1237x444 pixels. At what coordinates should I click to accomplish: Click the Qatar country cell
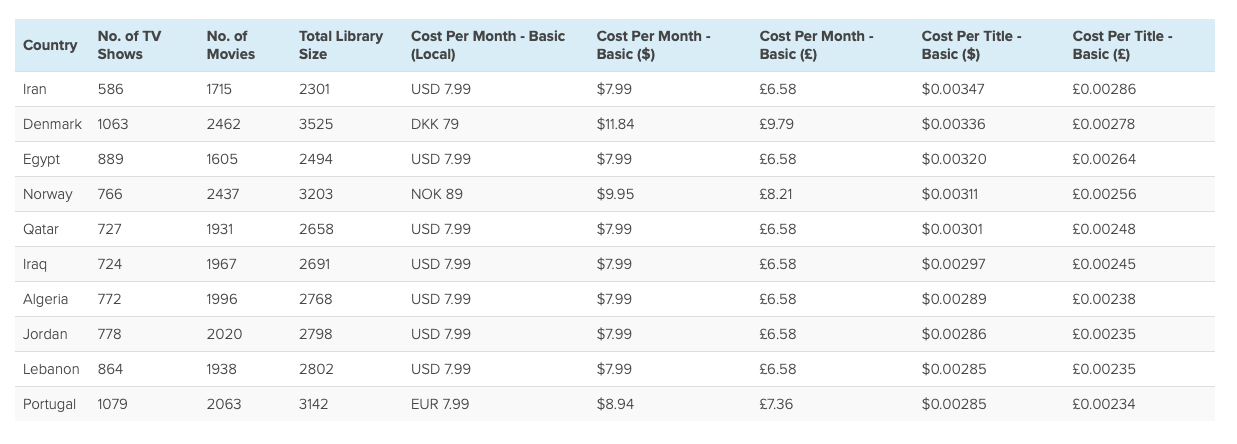(41, 229)
